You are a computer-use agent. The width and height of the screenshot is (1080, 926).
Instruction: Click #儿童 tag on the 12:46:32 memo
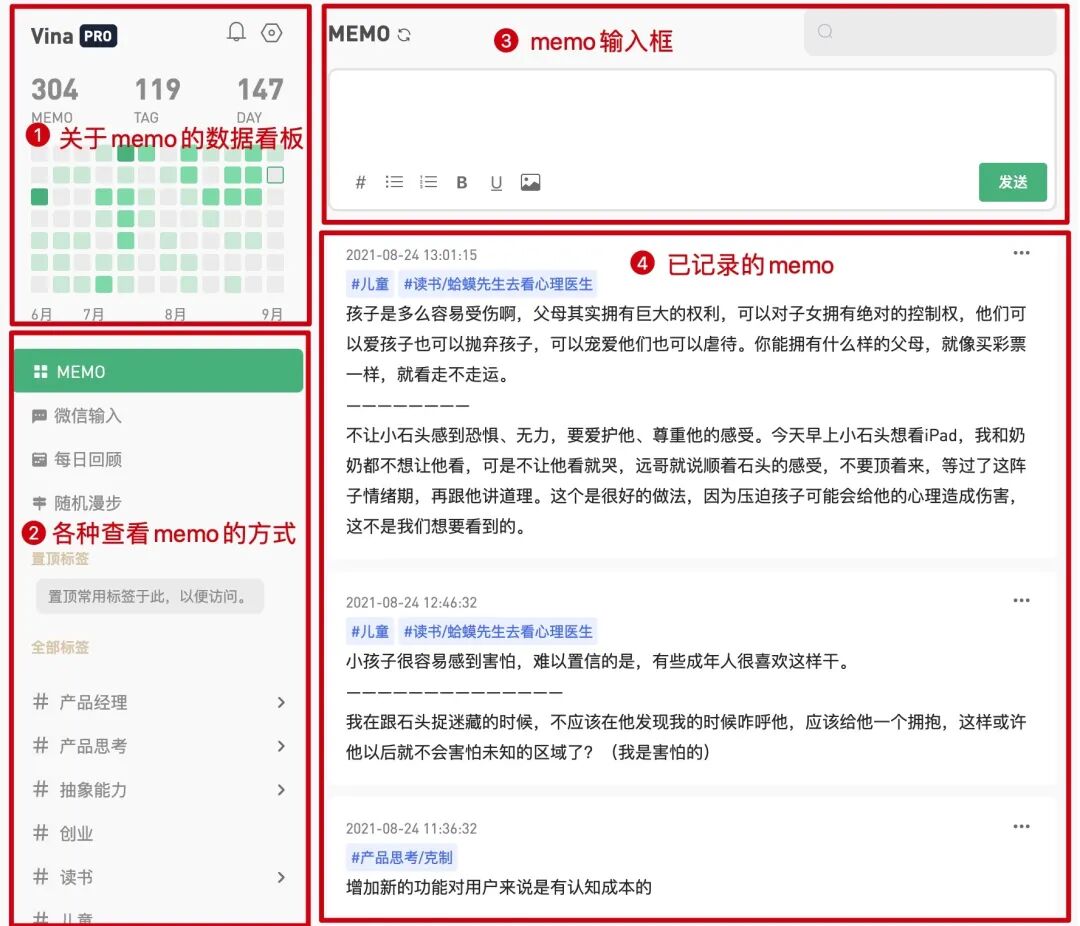pos(370,631)
